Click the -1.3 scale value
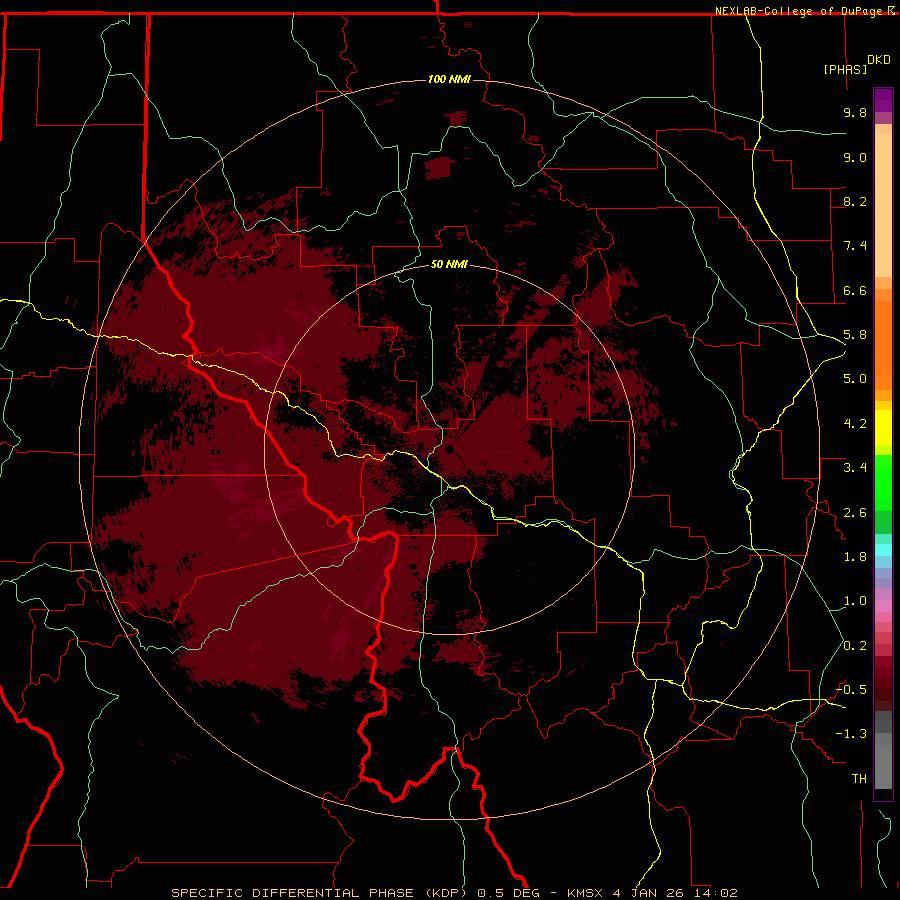The width and height of the screenshot is (900, 900). (852, 734)
